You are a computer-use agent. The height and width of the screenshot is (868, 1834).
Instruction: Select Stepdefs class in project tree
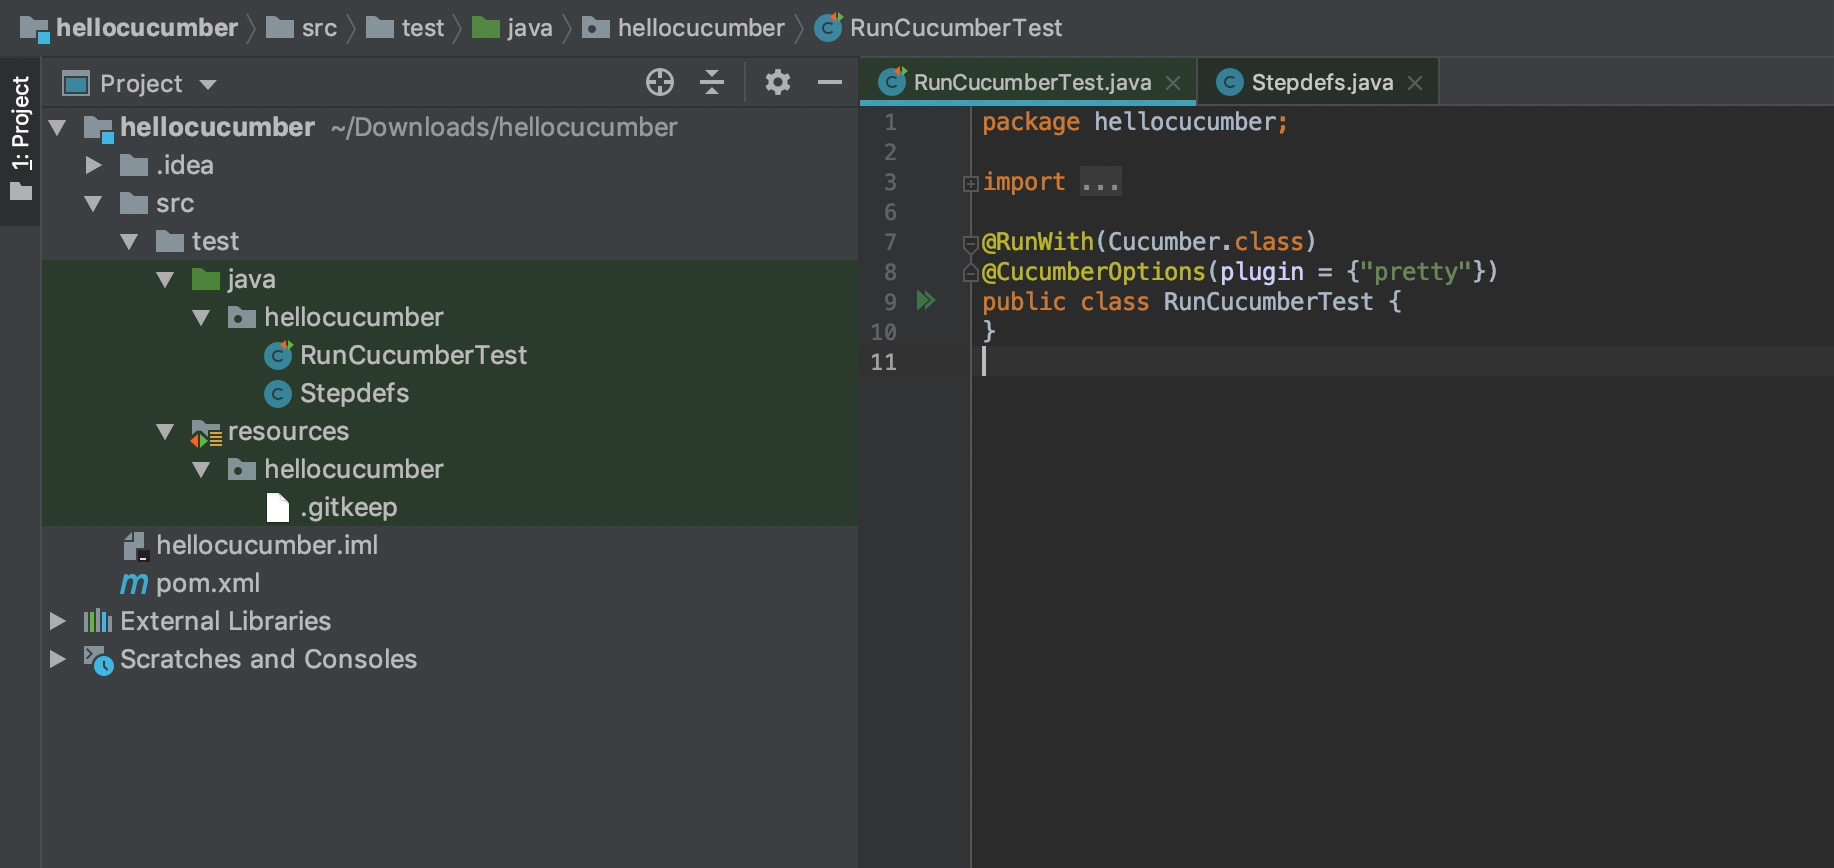click(354, 394)
